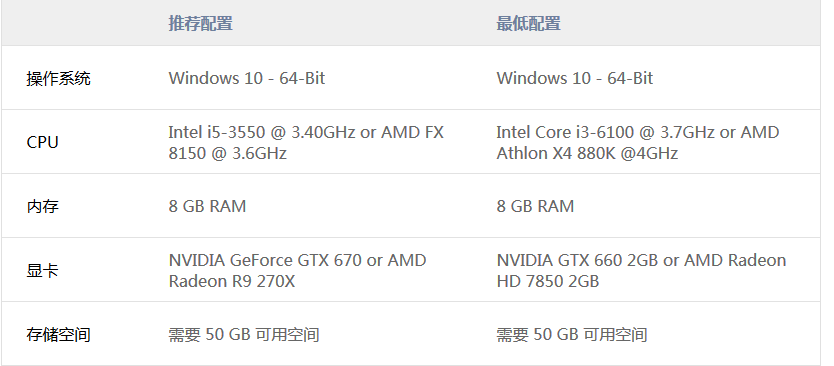Click minimum 8 GB RAM cell
The height and width of the screenshot is (366, 834).
(x=535, y=206)
